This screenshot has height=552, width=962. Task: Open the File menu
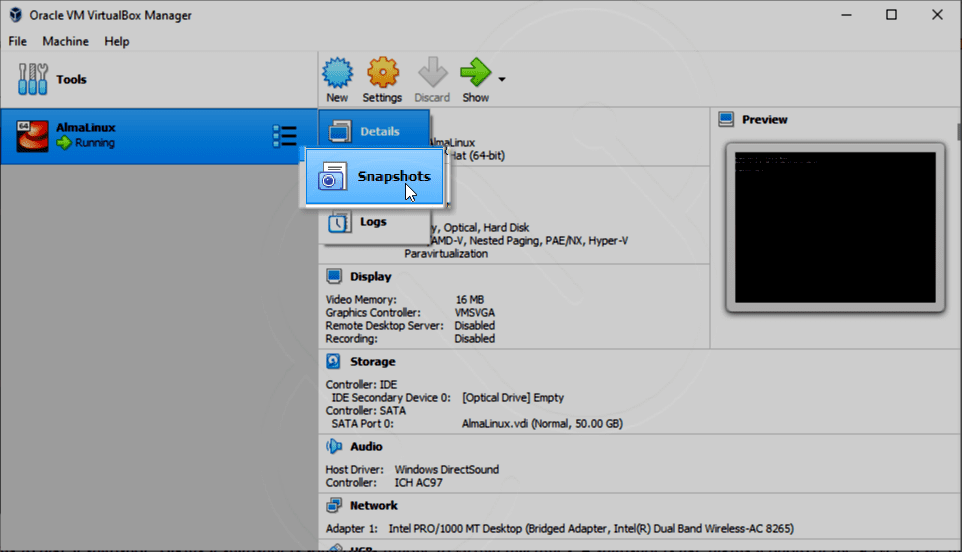[x=18, y=41]
